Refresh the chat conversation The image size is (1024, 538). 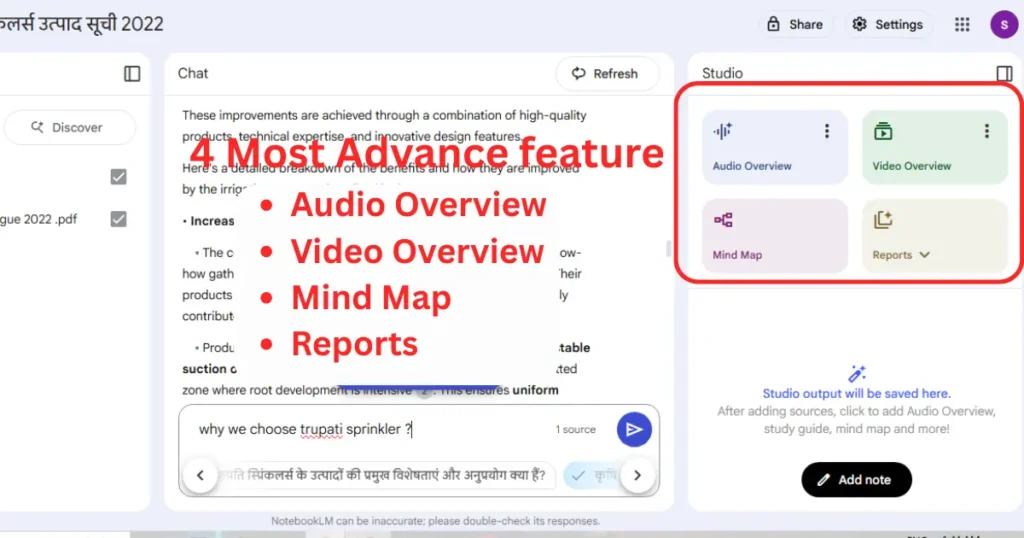[x=605, y=74]
